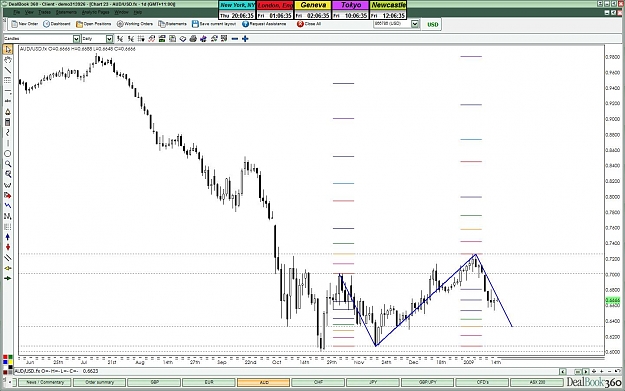Switch to News / Commentary tab
Viewport: 625px width, 391px height.
(45, 383)
